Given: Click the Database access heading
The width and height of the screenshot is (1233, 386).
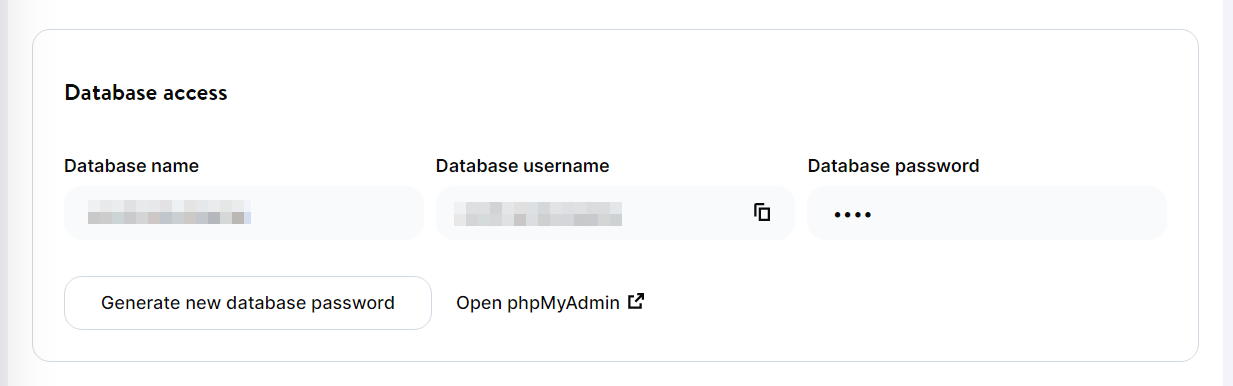Looking at the screenshot, I should tap(146, 93).
